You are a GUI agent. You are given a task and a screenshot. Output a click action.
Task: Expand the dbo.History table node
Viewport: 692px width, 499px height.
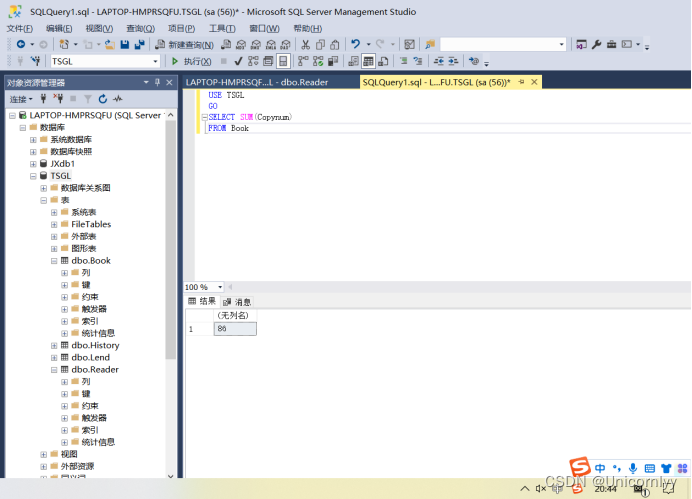click(54, 345)
